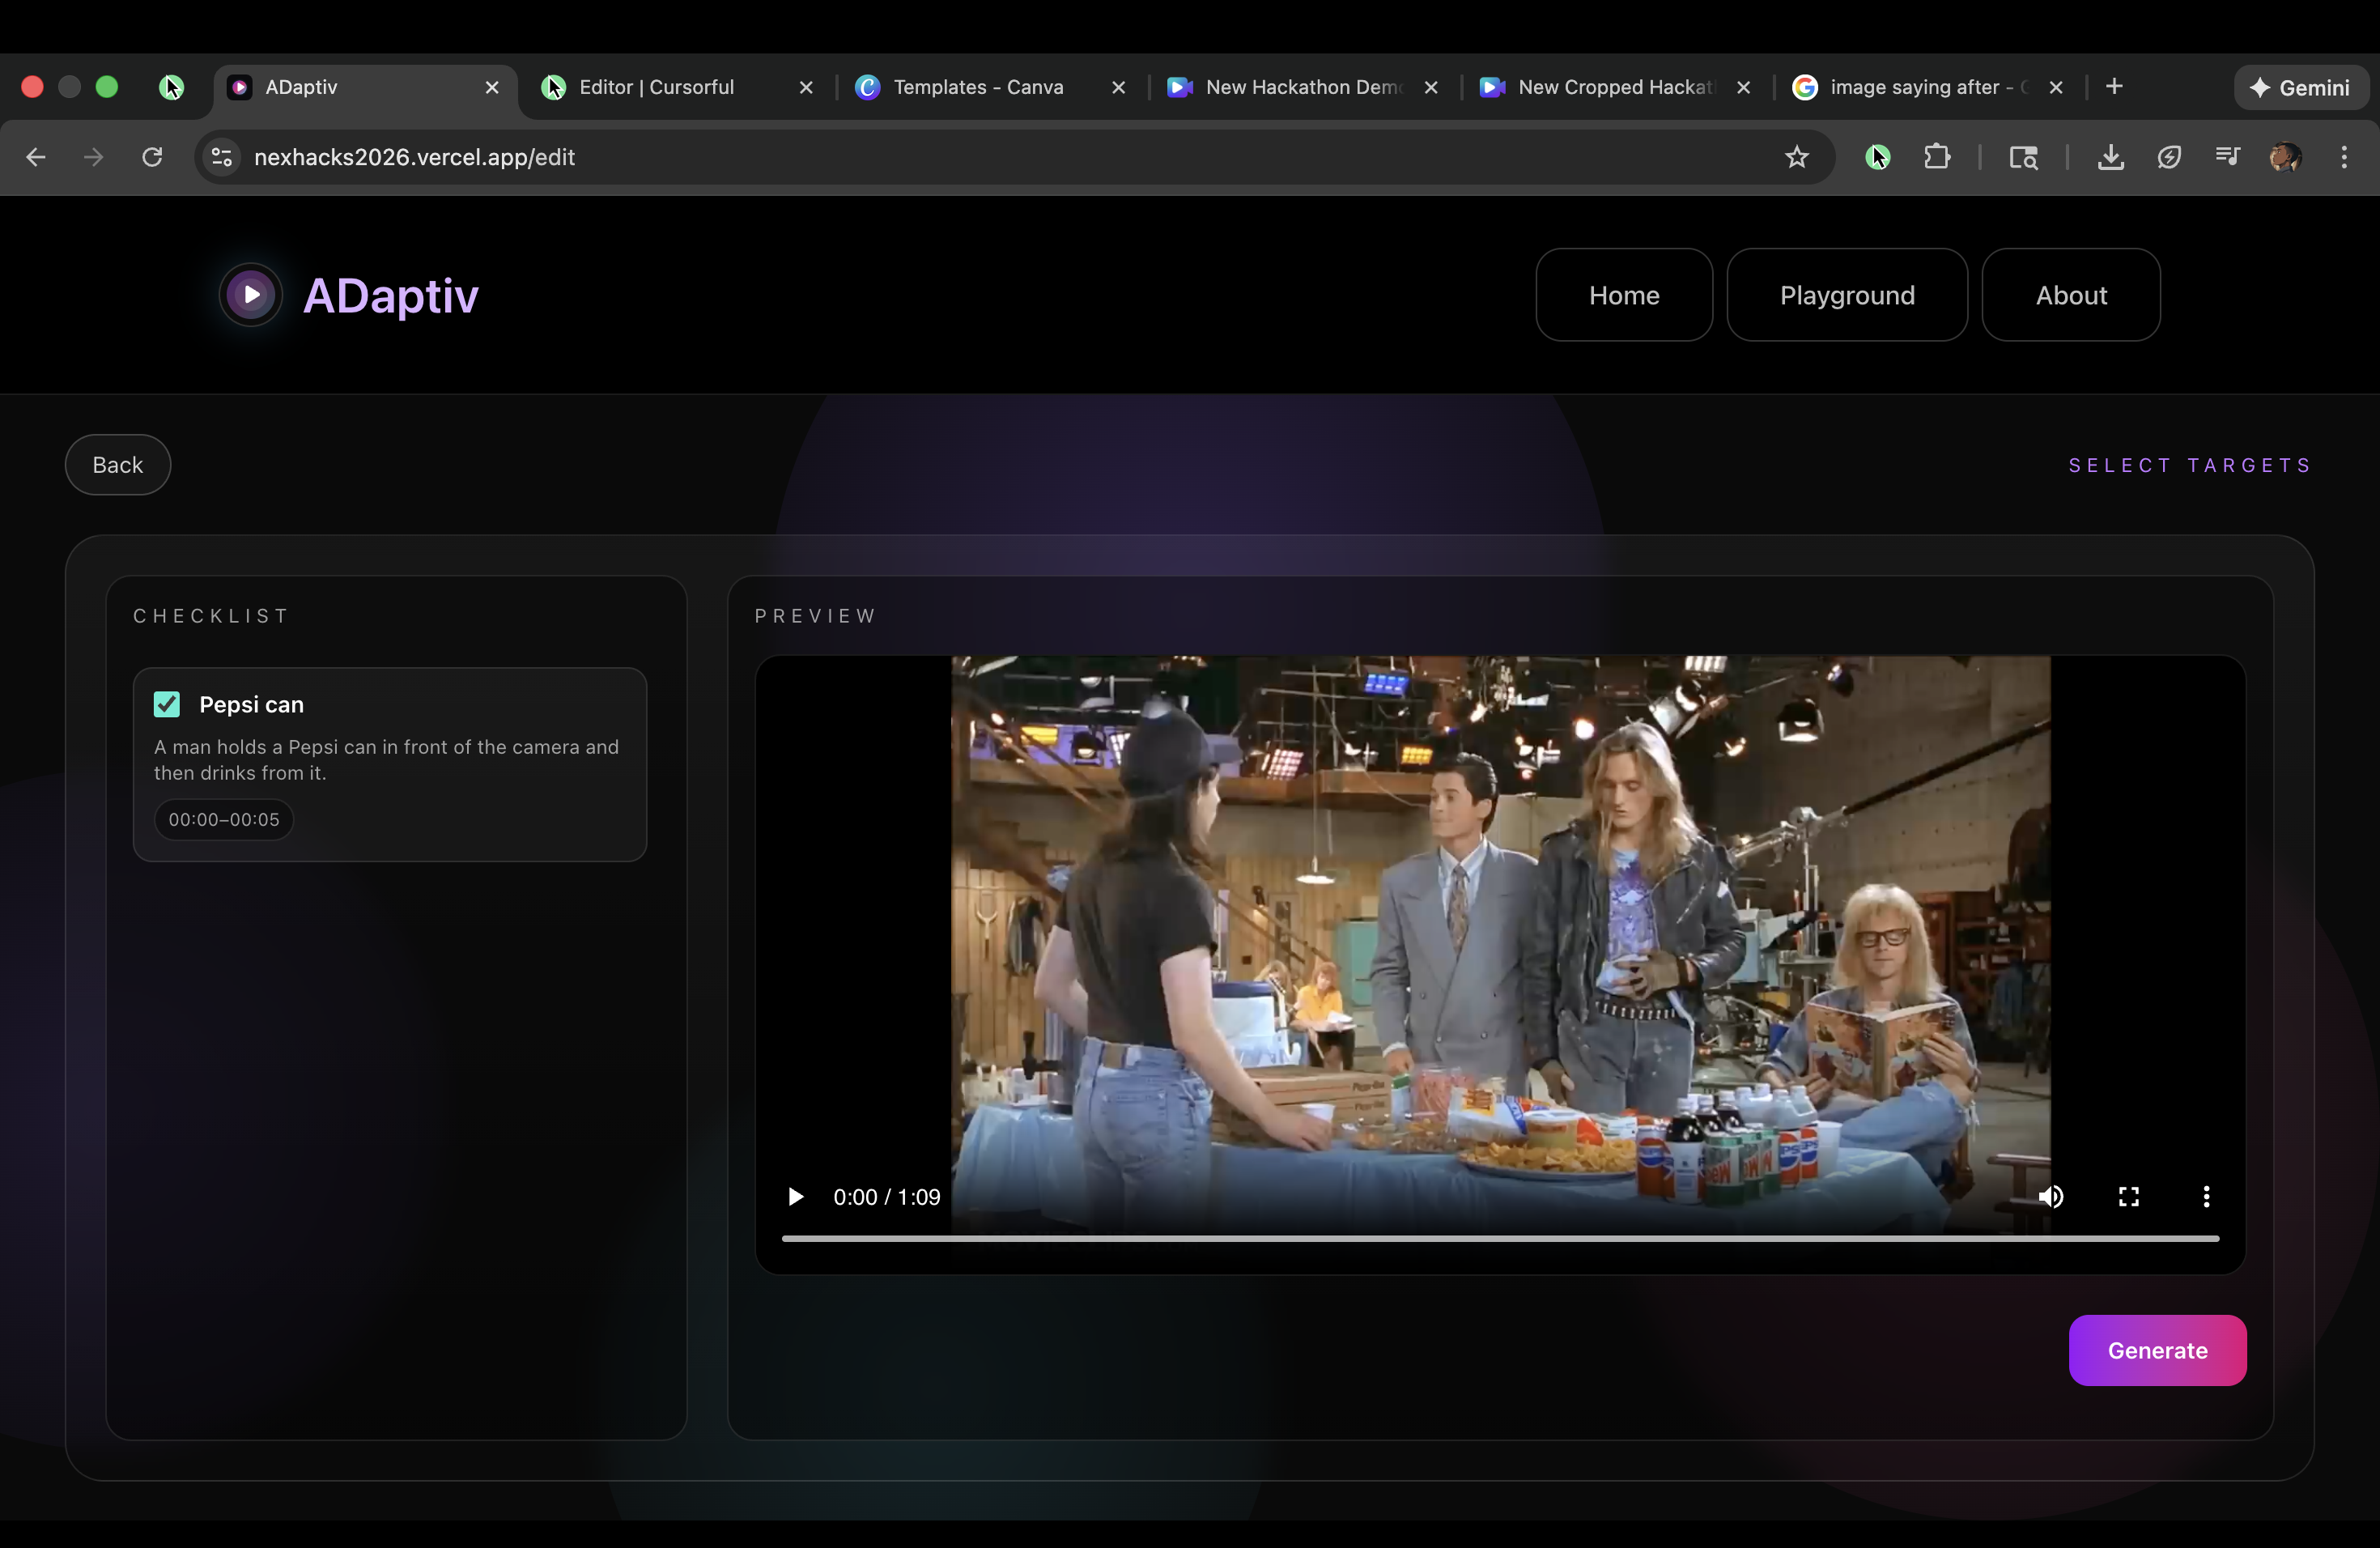Open the Chrome three-dot menu
The height and width of the screenshot is (1548, 2380).
pyautogui.click(x=2343, y=157)
